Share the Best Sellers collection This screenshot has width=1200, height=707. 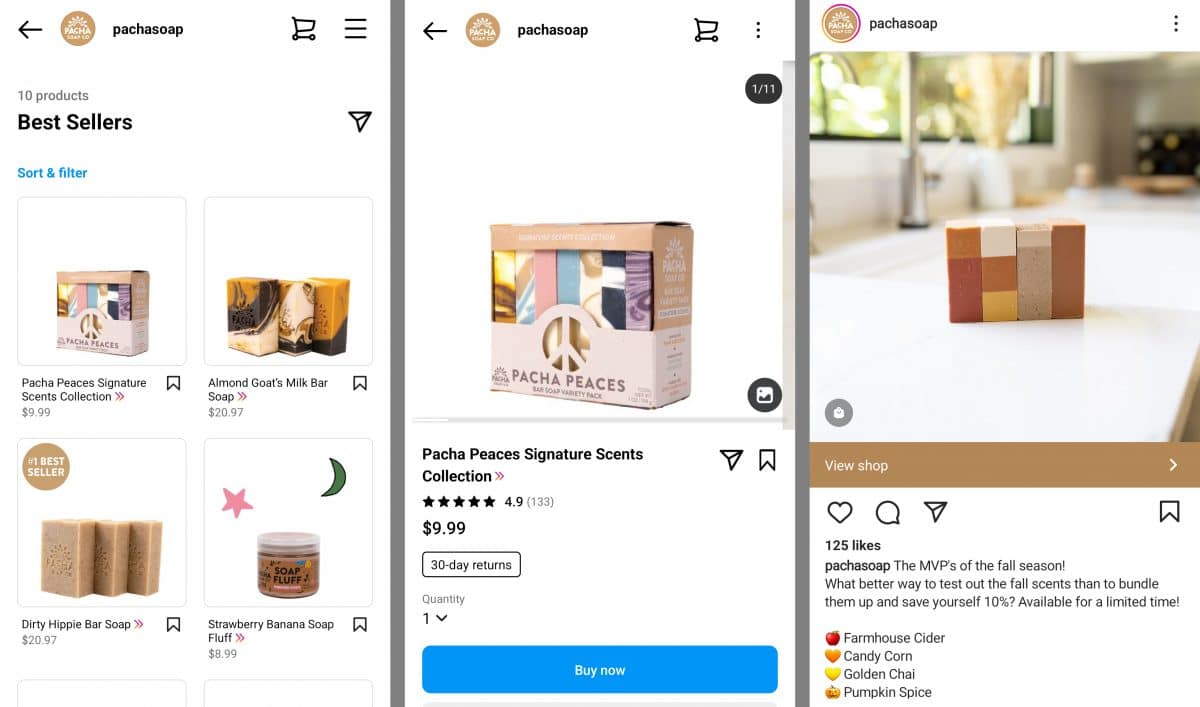[x=360, y=121]
